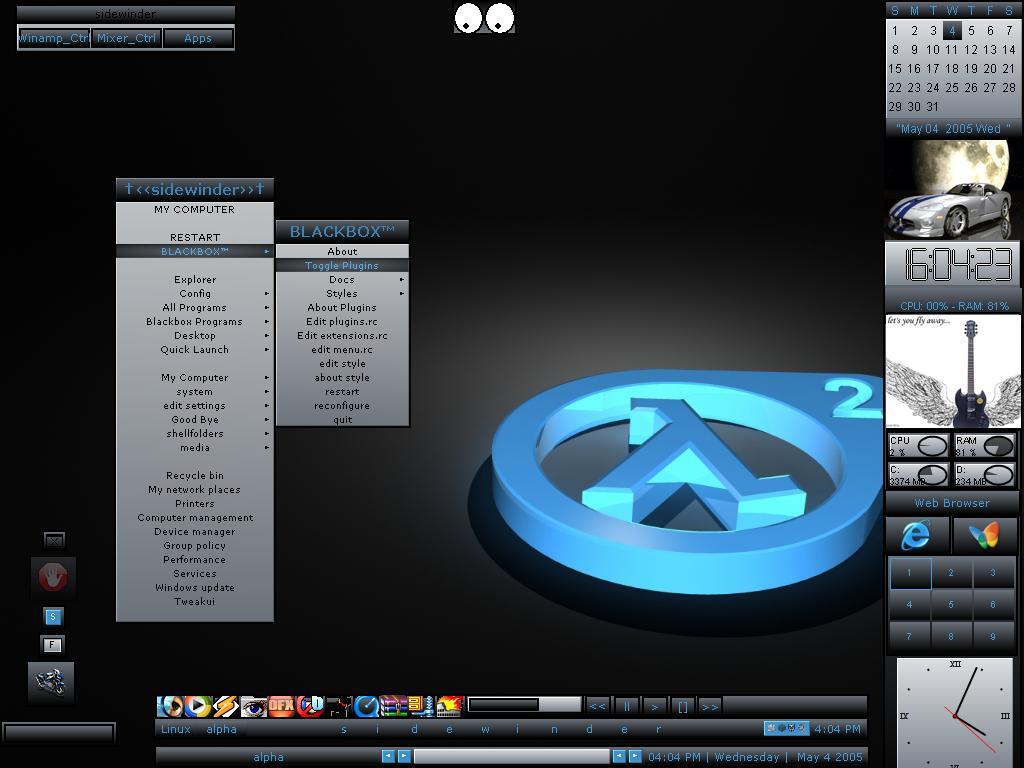This screenshot has width=1024, height=768.
Task: Switch to workspace 5 in pager
Action: [x=951, y=605]
